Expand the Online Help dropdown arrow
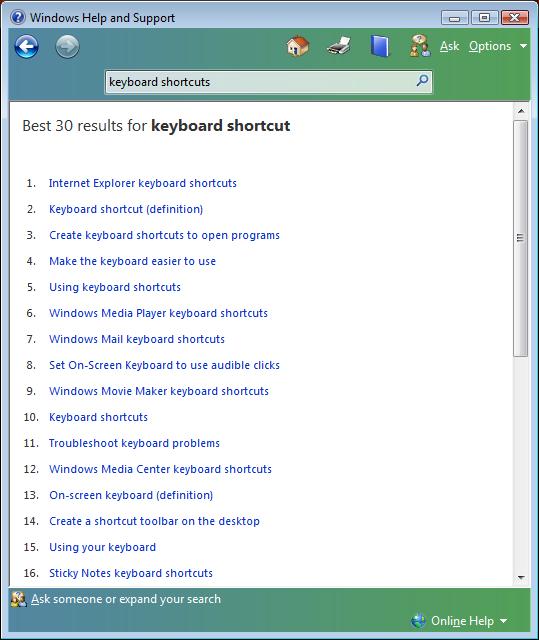 pyautogui.click(x=504, y=621)
